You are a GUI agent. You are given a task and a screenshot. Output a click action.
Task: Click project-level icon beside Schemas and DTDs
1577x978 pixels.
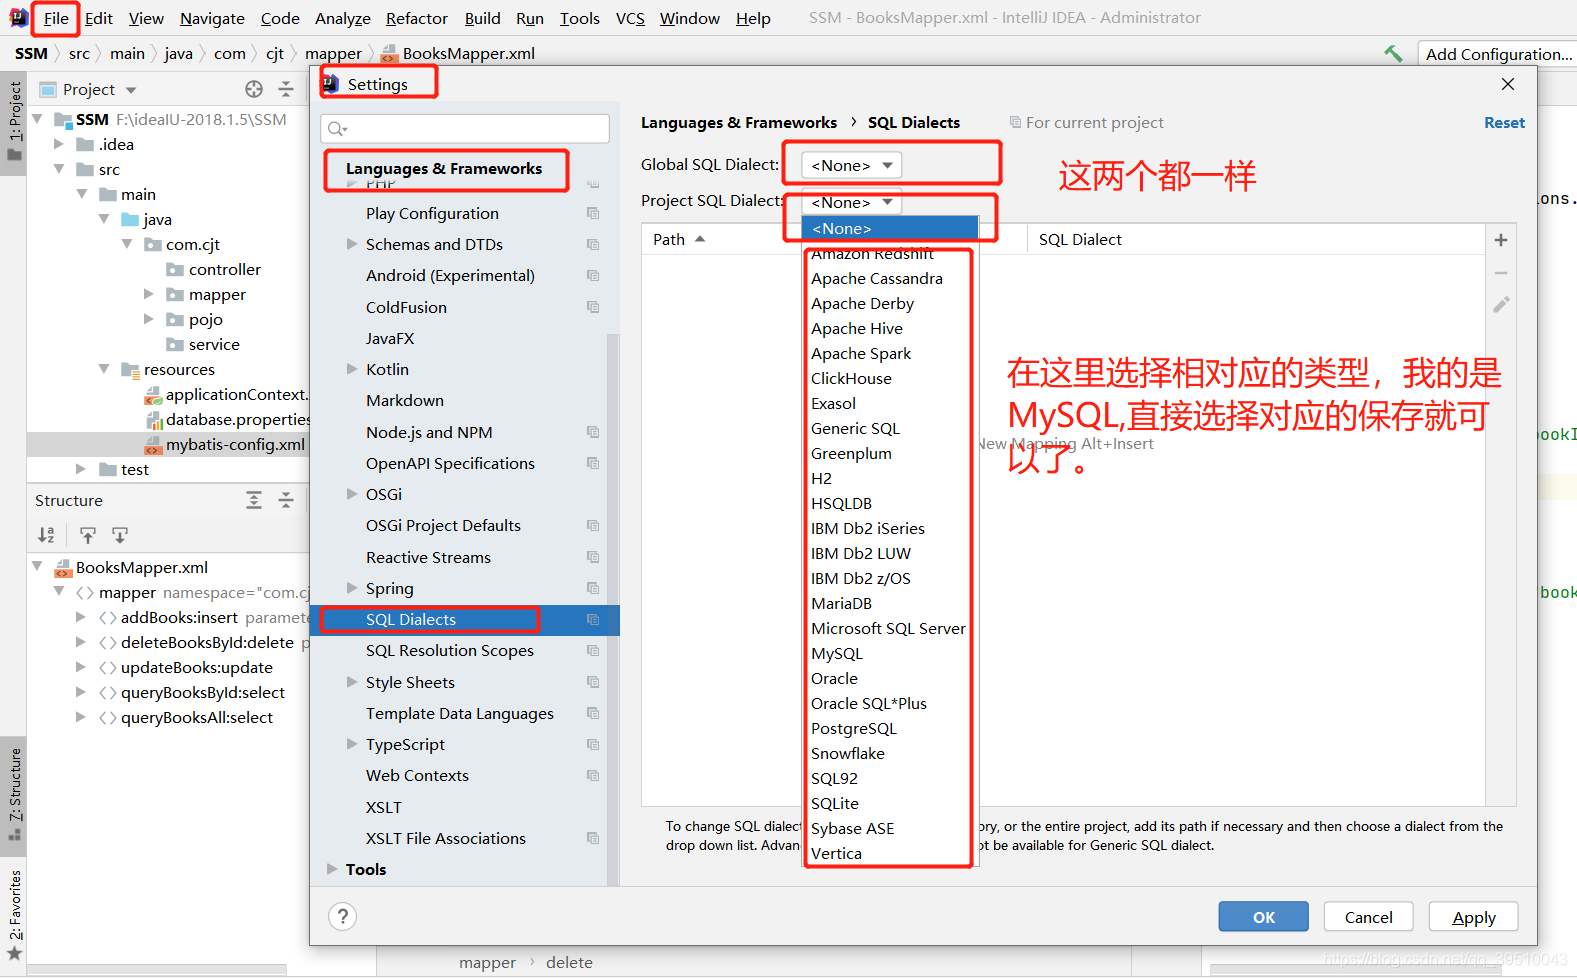(593, 244)
